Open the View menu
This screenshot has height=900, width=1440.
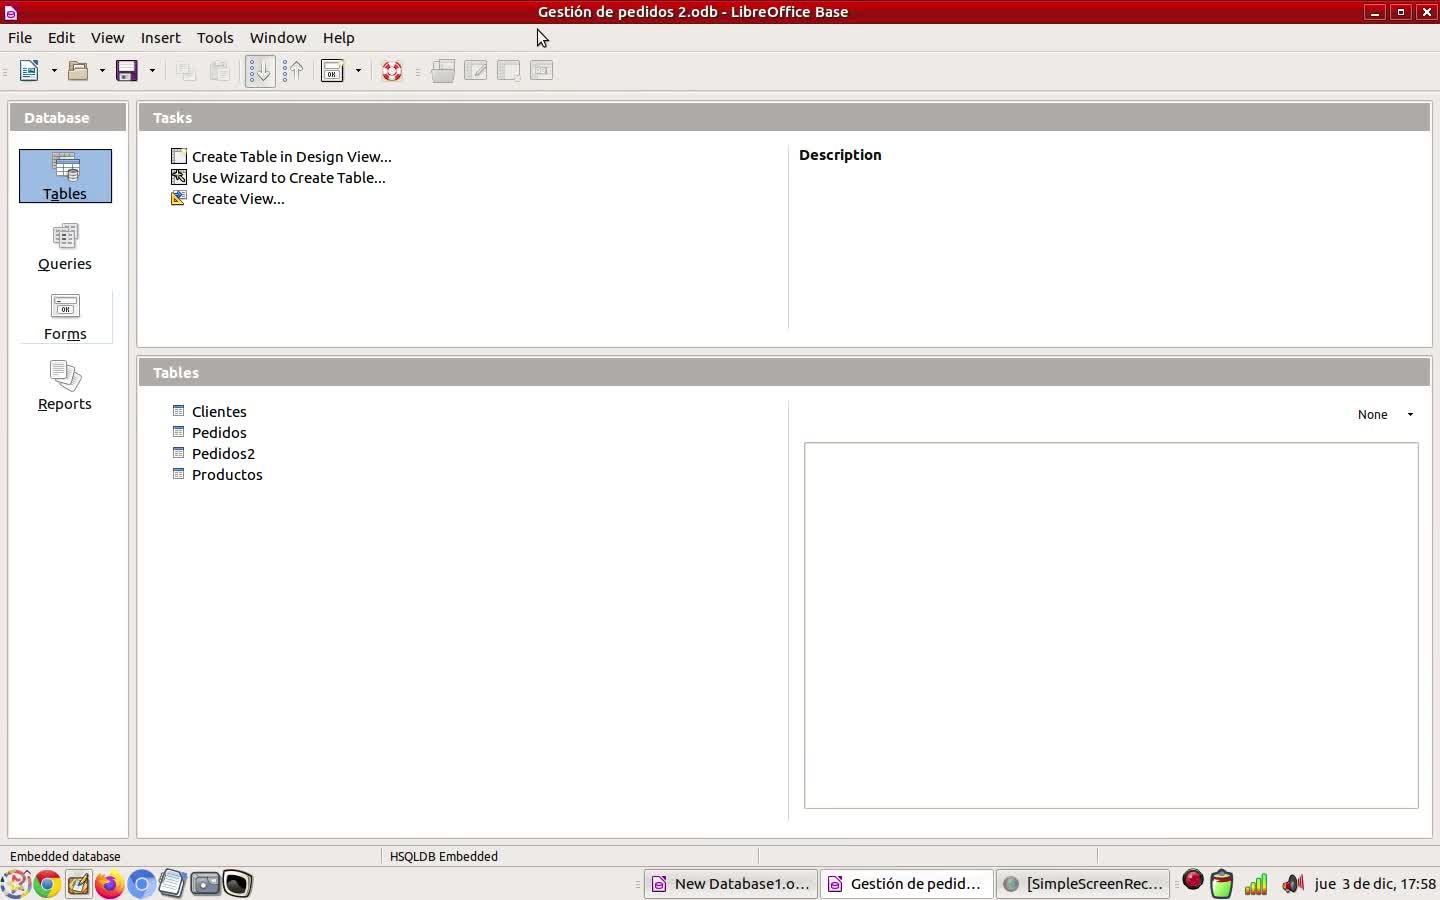108,38
